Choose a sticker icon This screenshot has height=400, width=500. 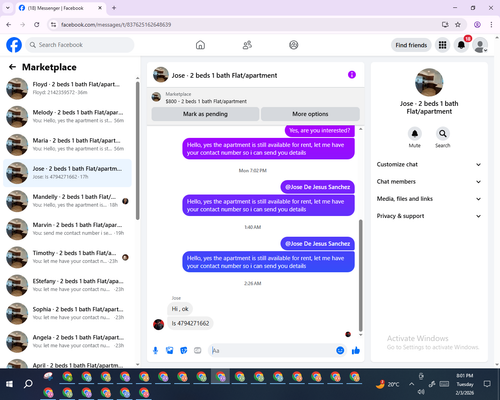(184, 350)
